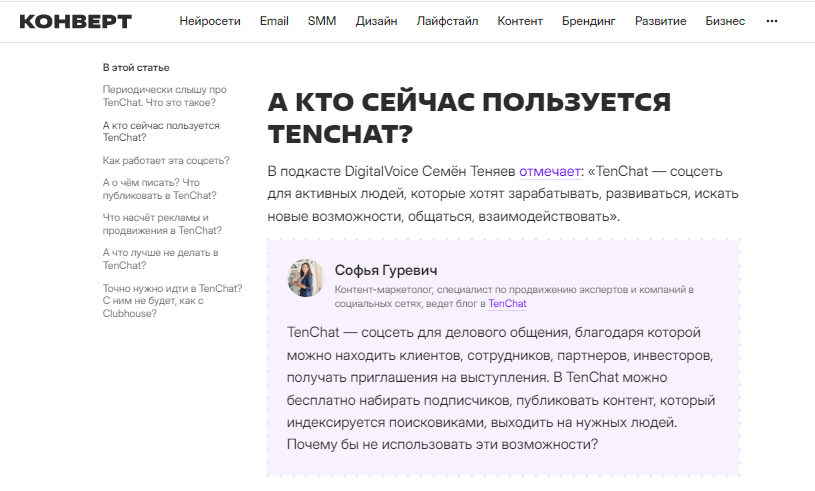Click the author name Софья Гуревич

386,270
